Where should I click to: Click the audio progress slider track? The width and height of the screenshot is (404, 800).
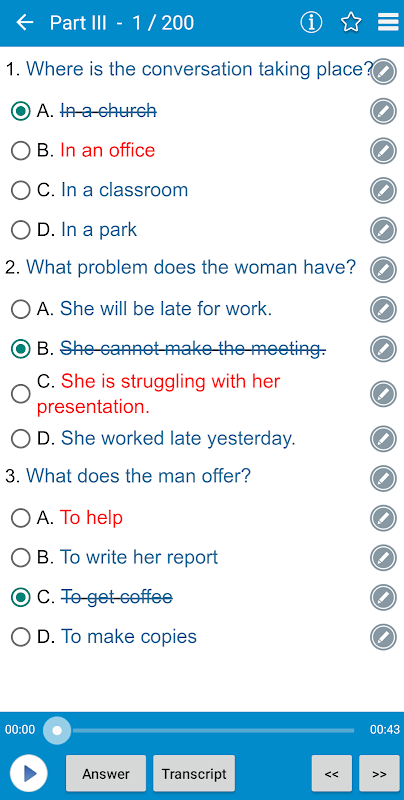(206, 731)
